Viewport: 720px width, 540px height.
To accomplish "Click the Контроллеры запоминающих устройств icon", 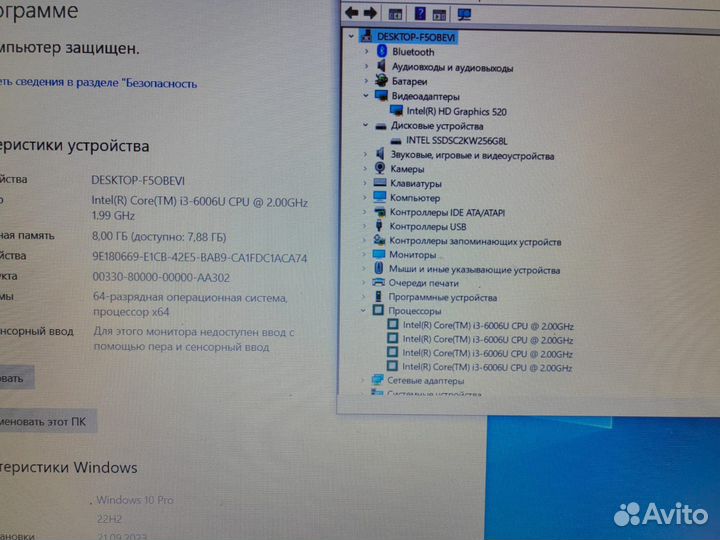I will 379,240.
